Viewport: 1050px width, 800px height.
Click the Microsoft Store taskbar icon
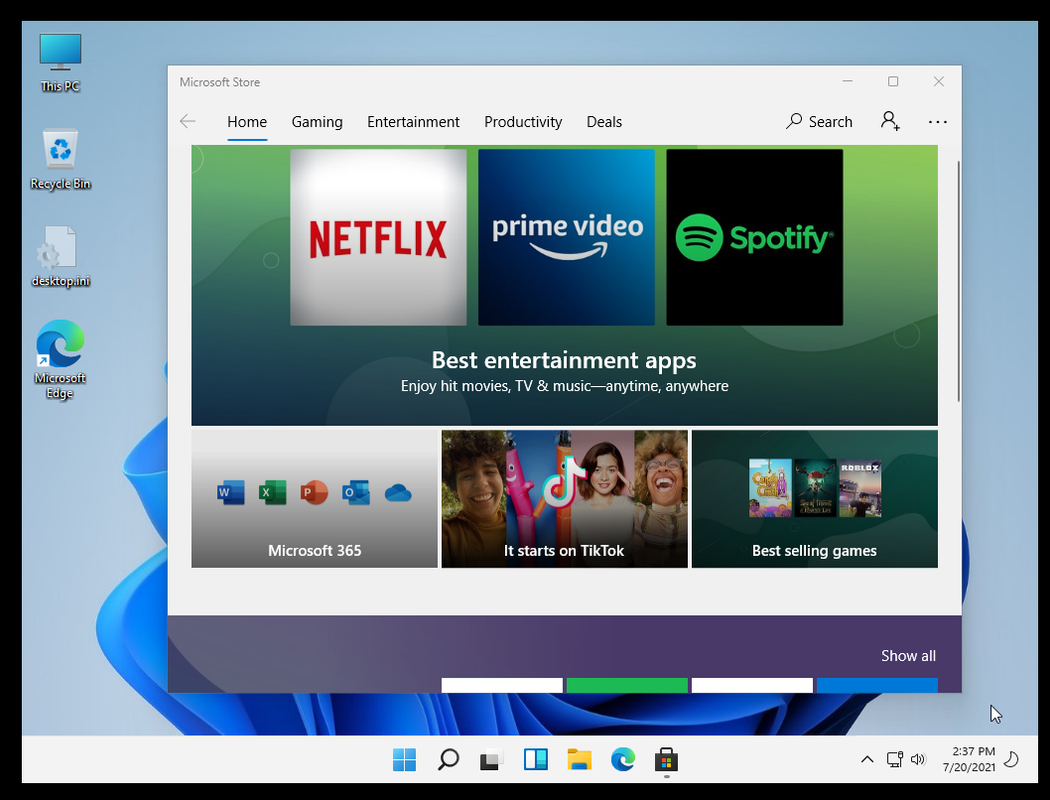(666, 760)
